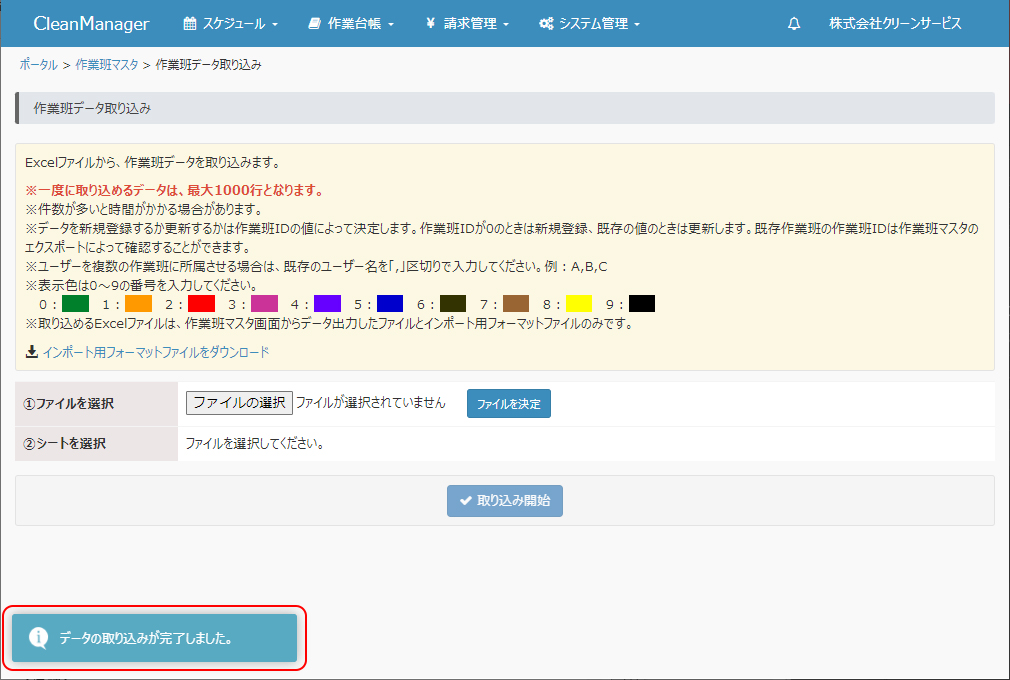
Task: Click the calendar icon beside スケジュール
Action: [x=191, y=24]
